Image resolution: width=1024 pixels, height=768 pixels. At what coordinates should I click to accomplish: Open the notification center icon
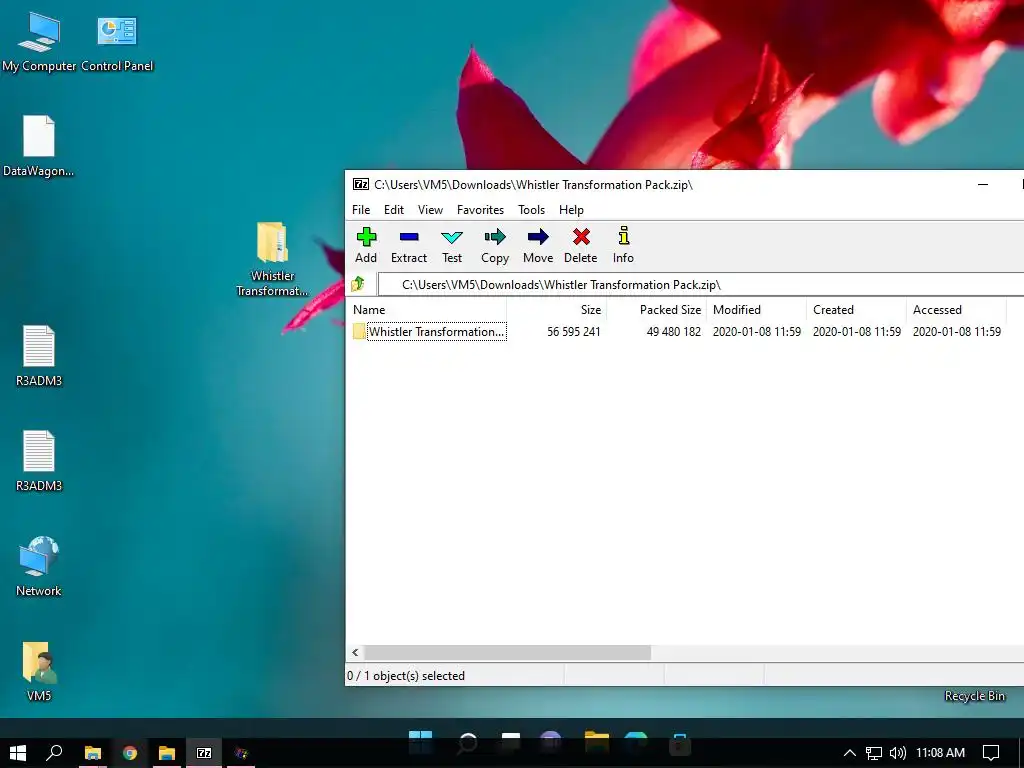[x=991, y=753]
